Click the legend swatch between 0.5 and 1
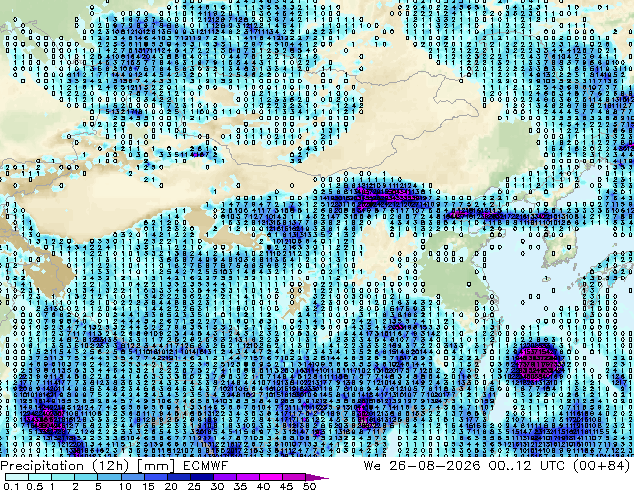Screen dimensions: 634x490 click(40, 477)
